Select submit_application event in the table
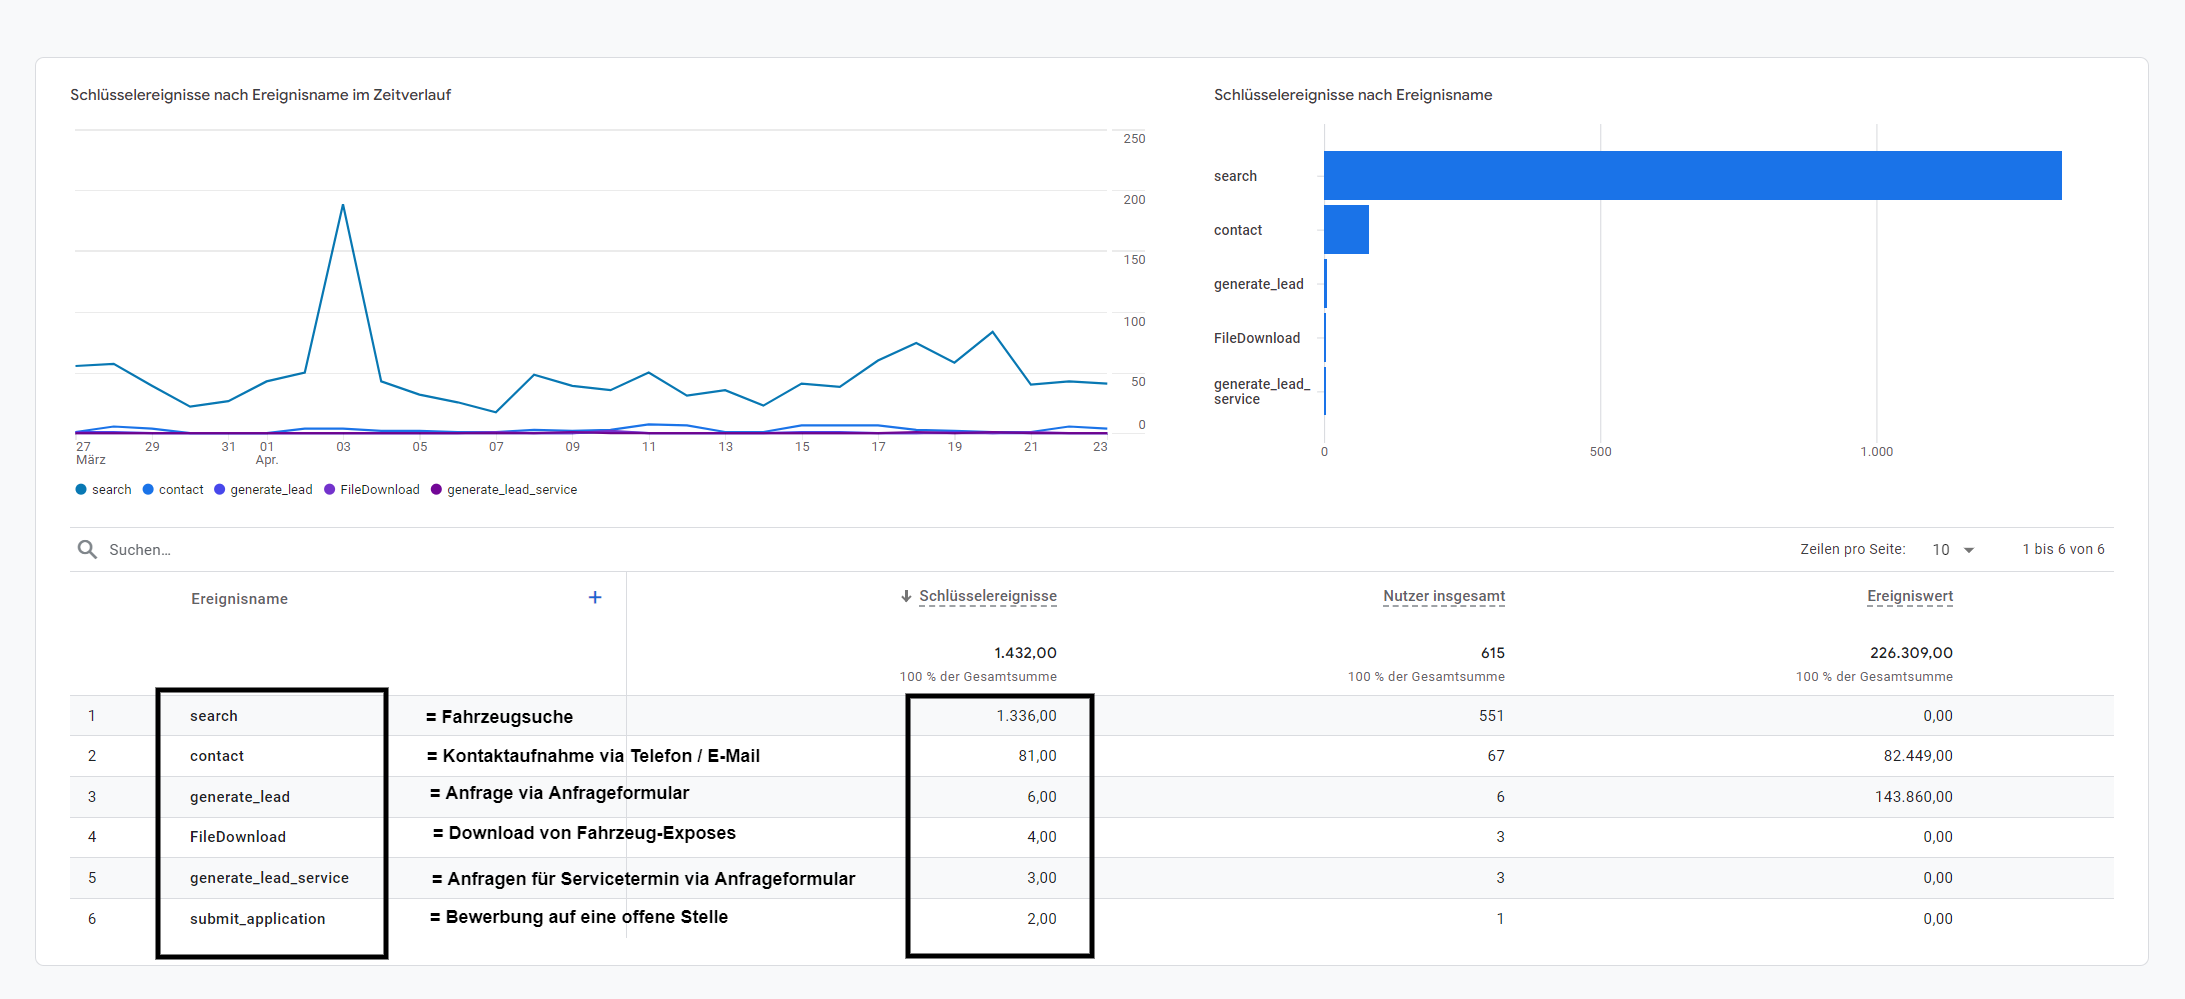Viewport: 2185px width, 999px height. tap(257, 919)
